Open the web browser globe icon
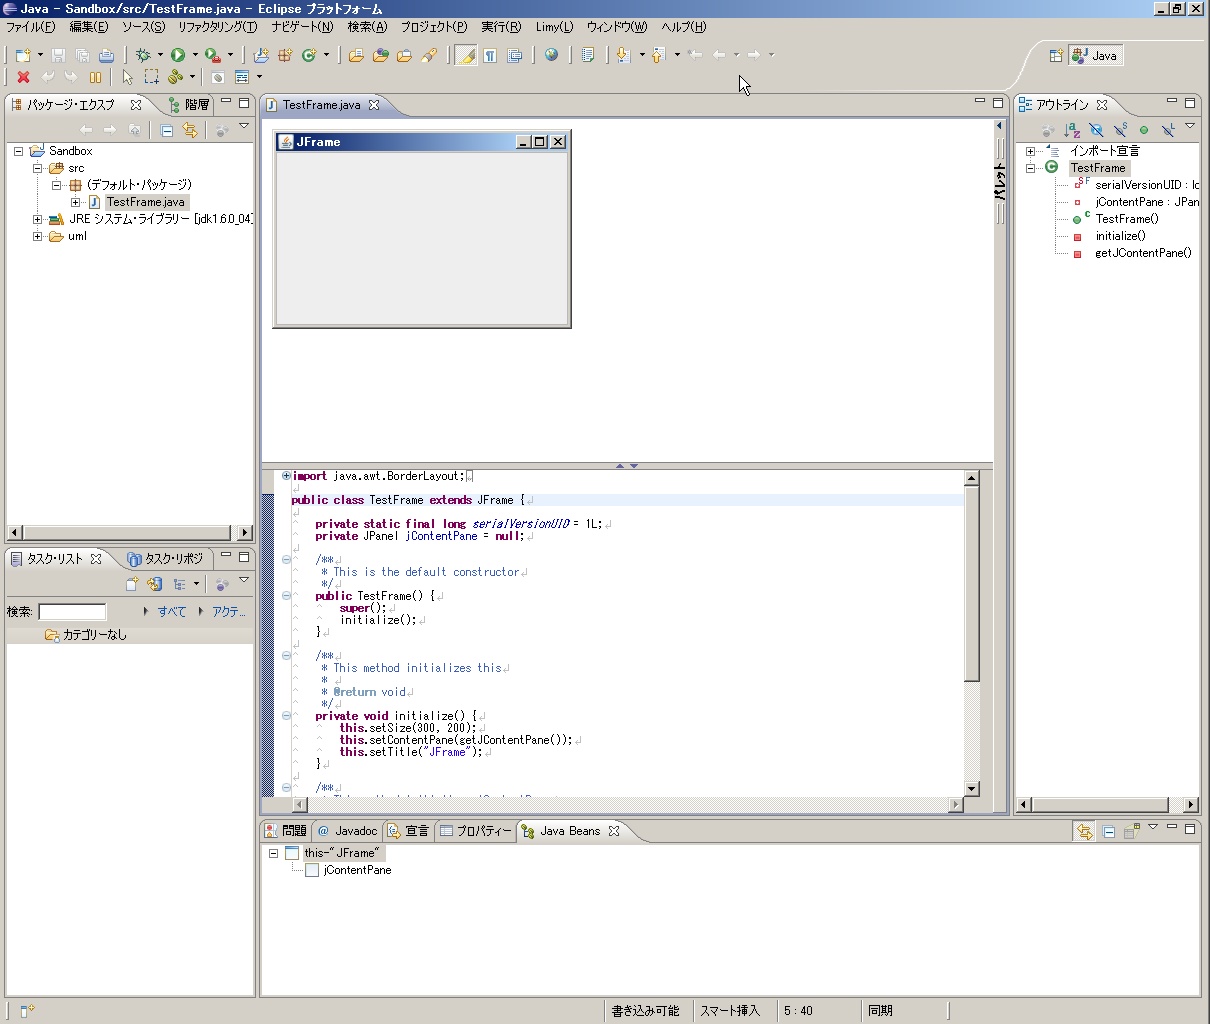 tap(551, 55)
